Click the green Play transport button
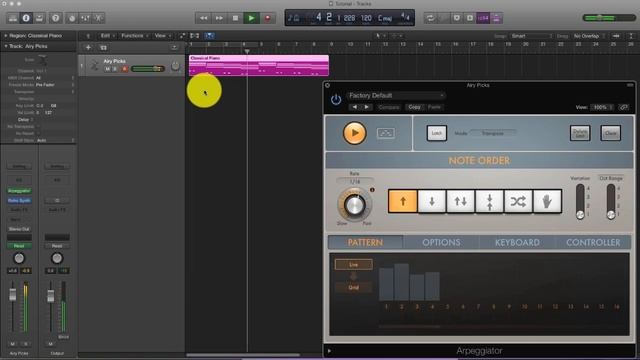This screenshot has width=640, height=360. point(251,18)
